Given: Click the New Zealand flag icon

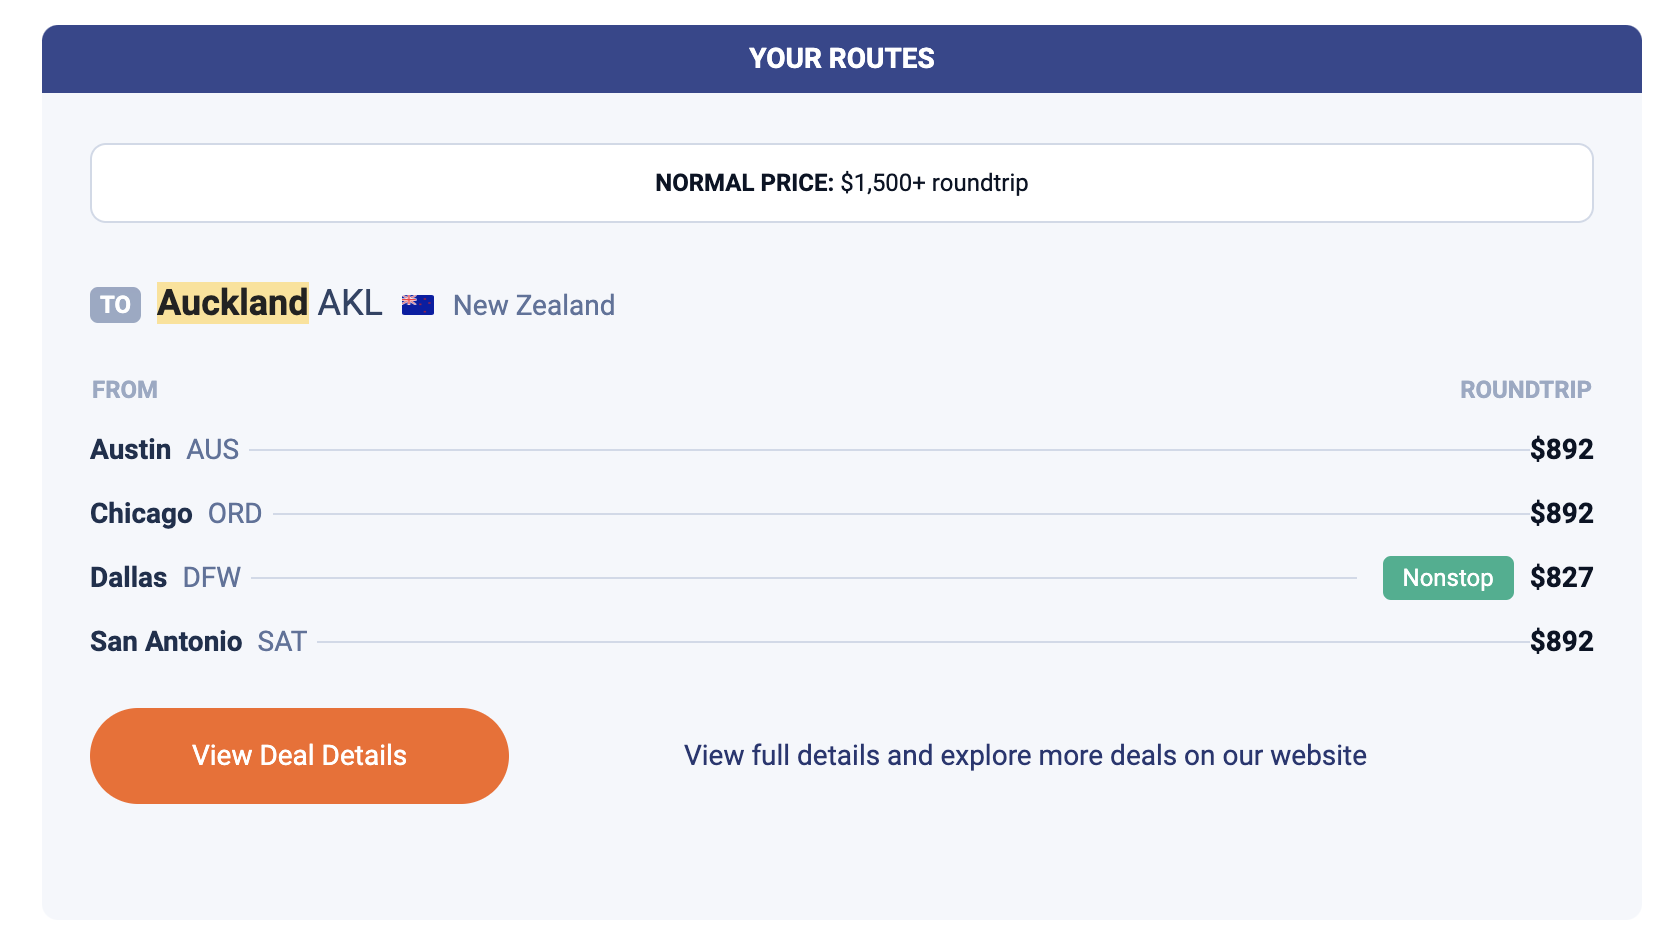Looking at the screenshot, I should tap(418, 305).
